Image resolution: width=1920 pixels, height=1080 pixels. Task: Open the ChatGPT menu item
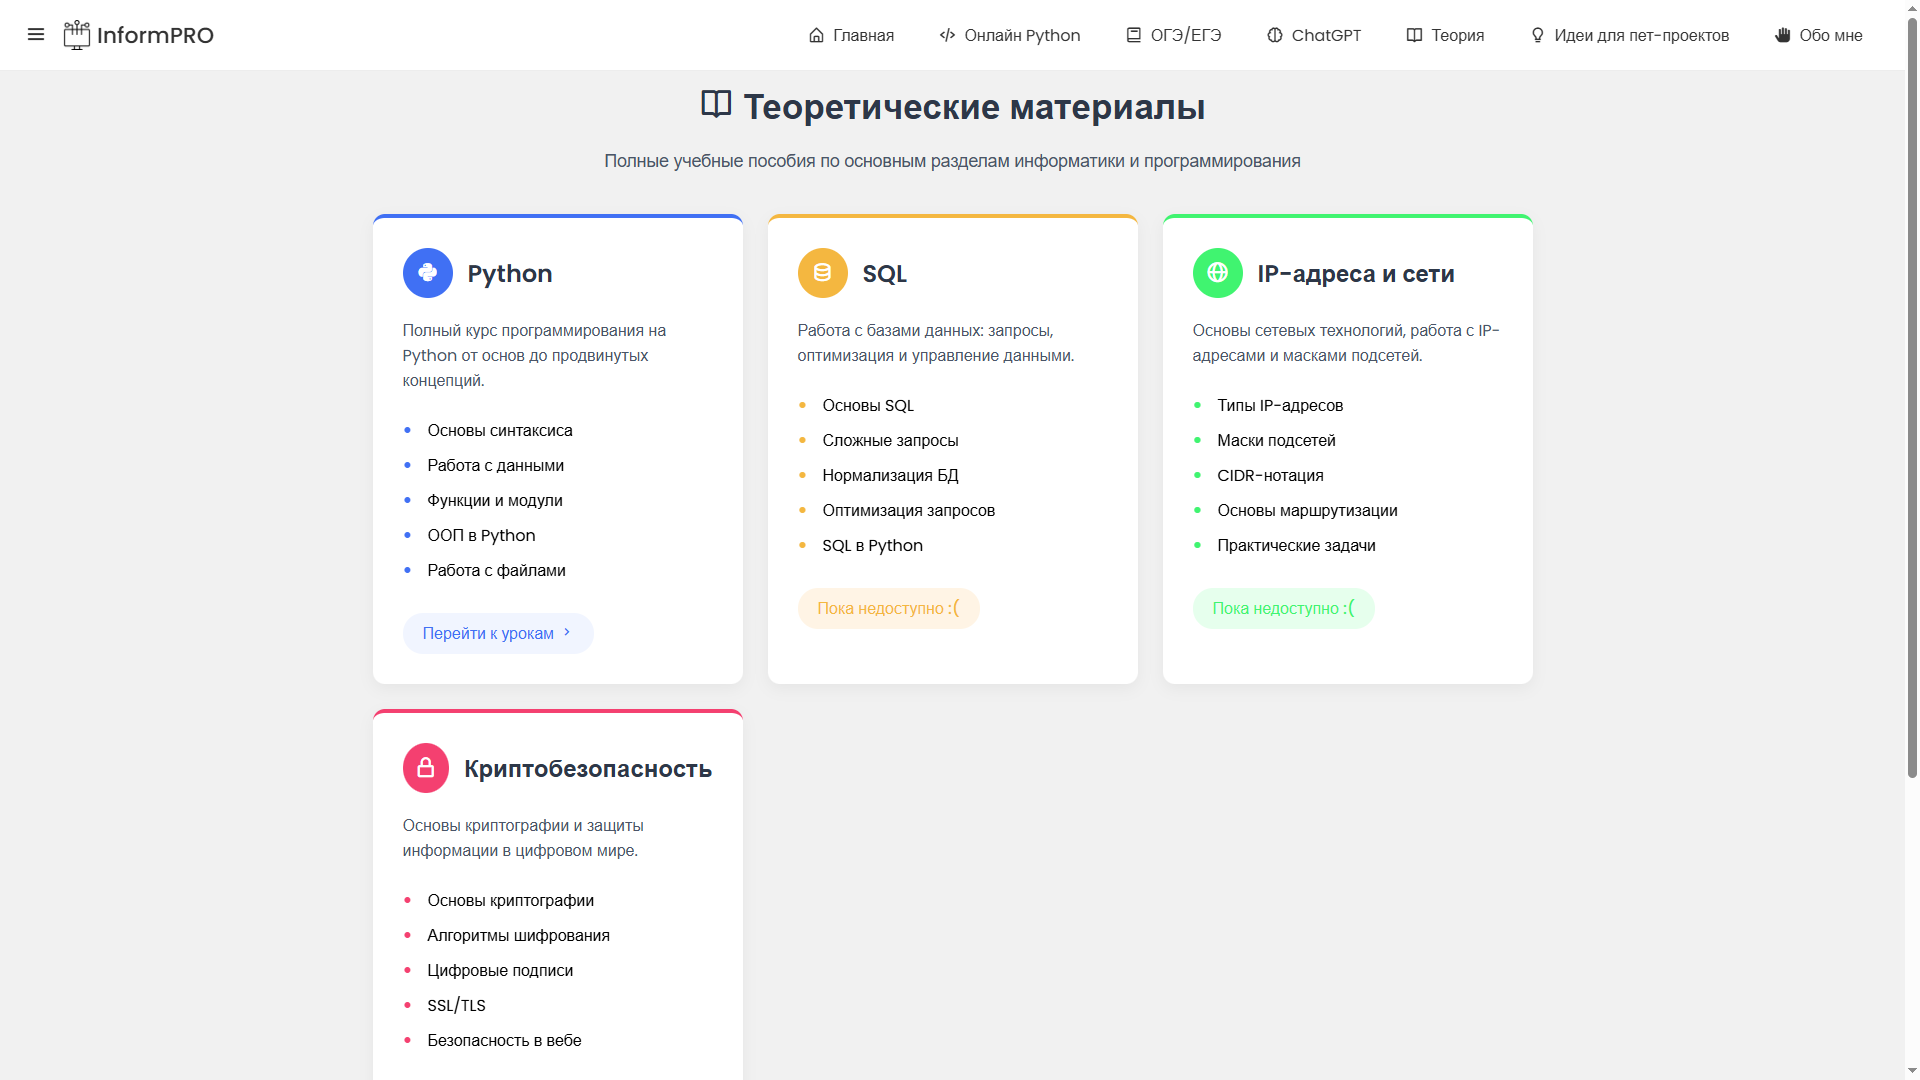(1314, 35)
